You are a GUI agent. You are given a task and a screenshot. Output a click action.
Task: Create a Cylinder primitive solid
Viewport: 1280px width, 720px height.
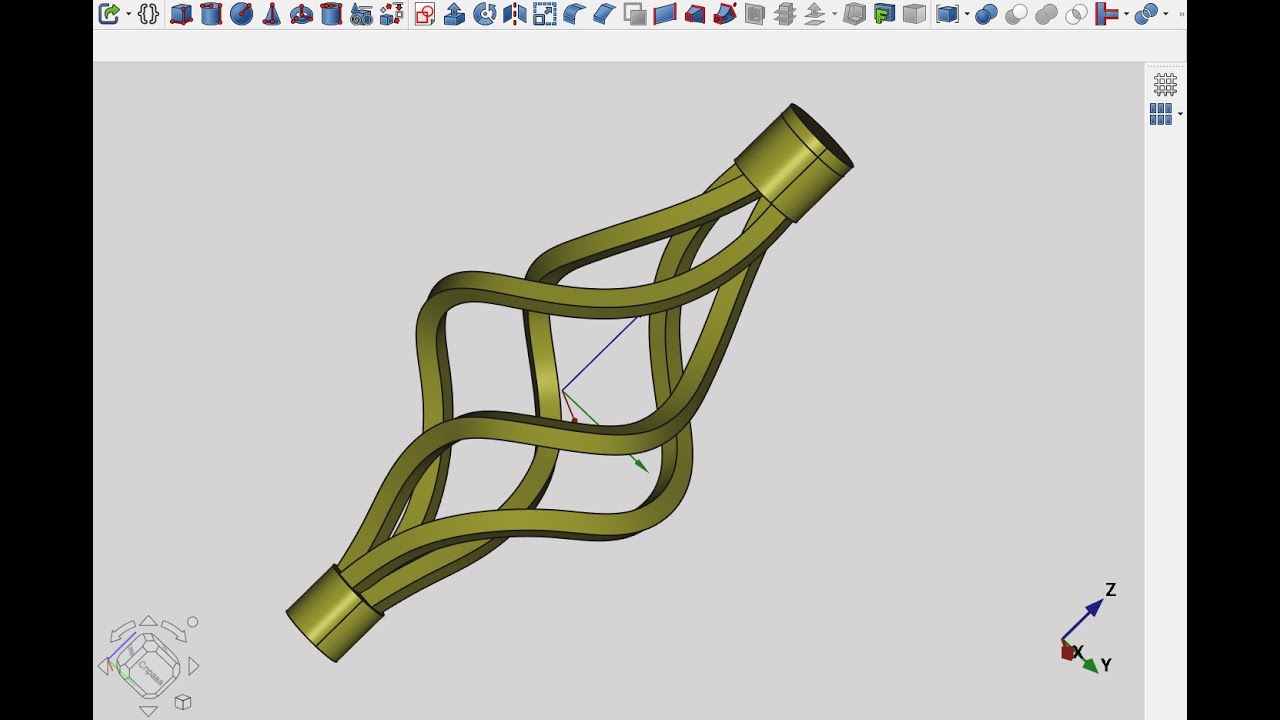click(x=211, y=14)
